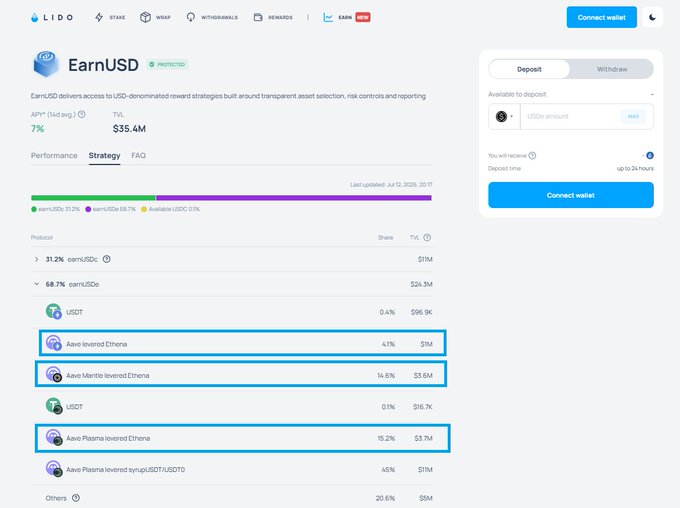Click the Aave Mantle levered Ethena icon
The height and width of the screenshot is (508, 680).
pyautogui.click(x=54, y=374)
